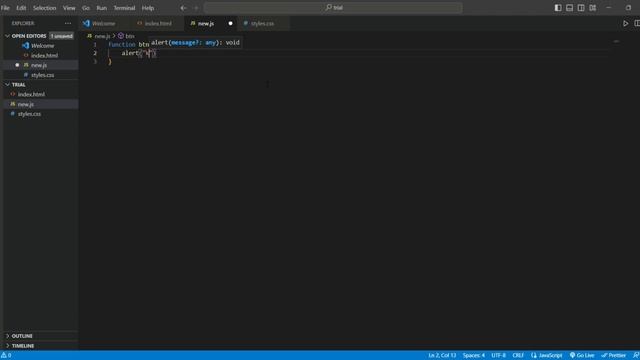The width and height of the screenshot is (640, 360).
Task: Click problems indicator in status bar
Action: pos(6,356)
